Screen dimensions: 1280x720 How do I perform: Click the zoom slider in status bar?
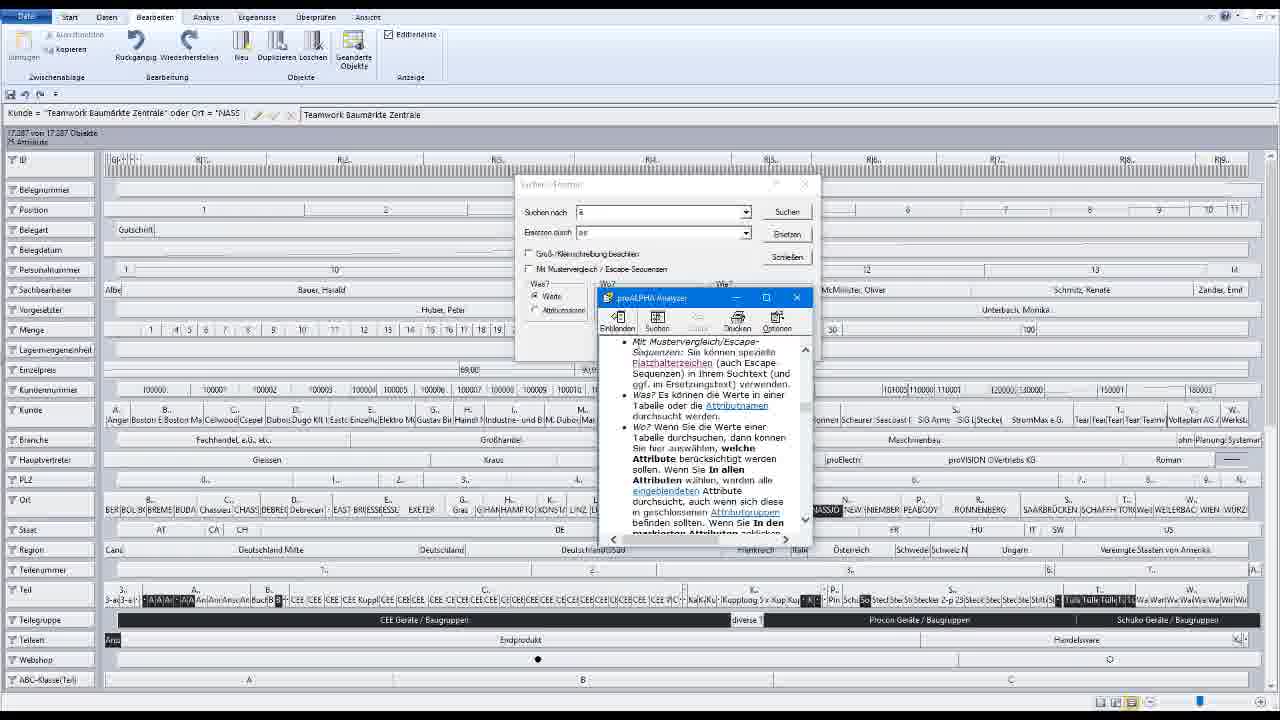pyautogui.click(x=1199, y=702)
